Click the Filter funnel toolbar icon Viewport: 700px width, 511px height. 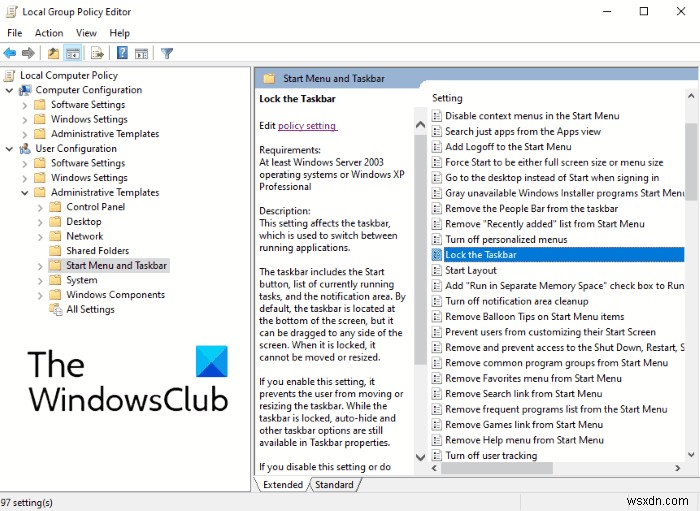(x=167, y=54)
